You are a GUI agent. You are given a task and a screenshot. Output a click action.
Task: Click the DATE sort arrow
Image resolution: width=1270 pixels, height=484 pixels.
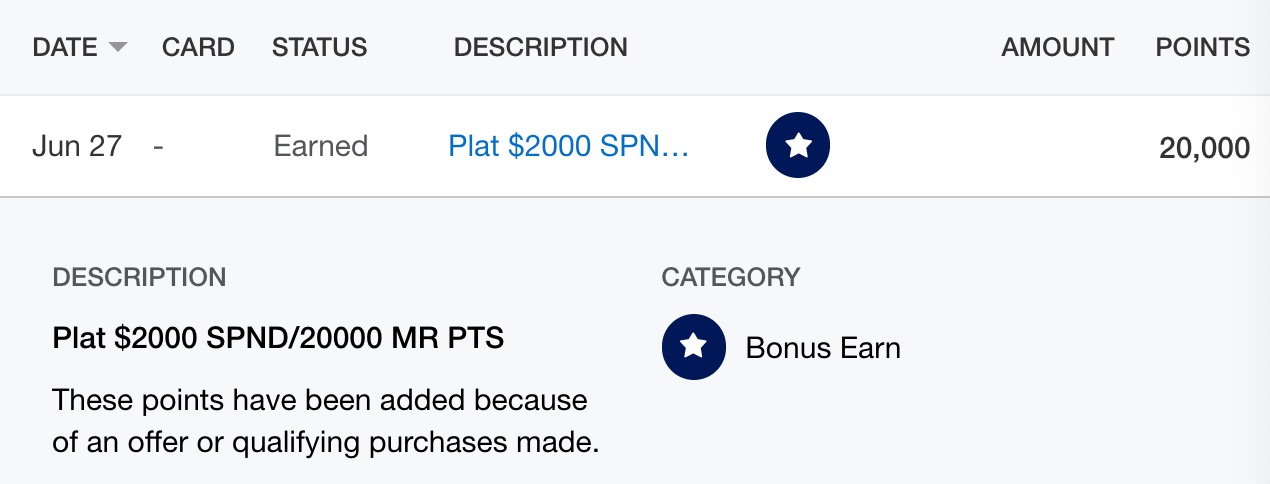(118, 47)
